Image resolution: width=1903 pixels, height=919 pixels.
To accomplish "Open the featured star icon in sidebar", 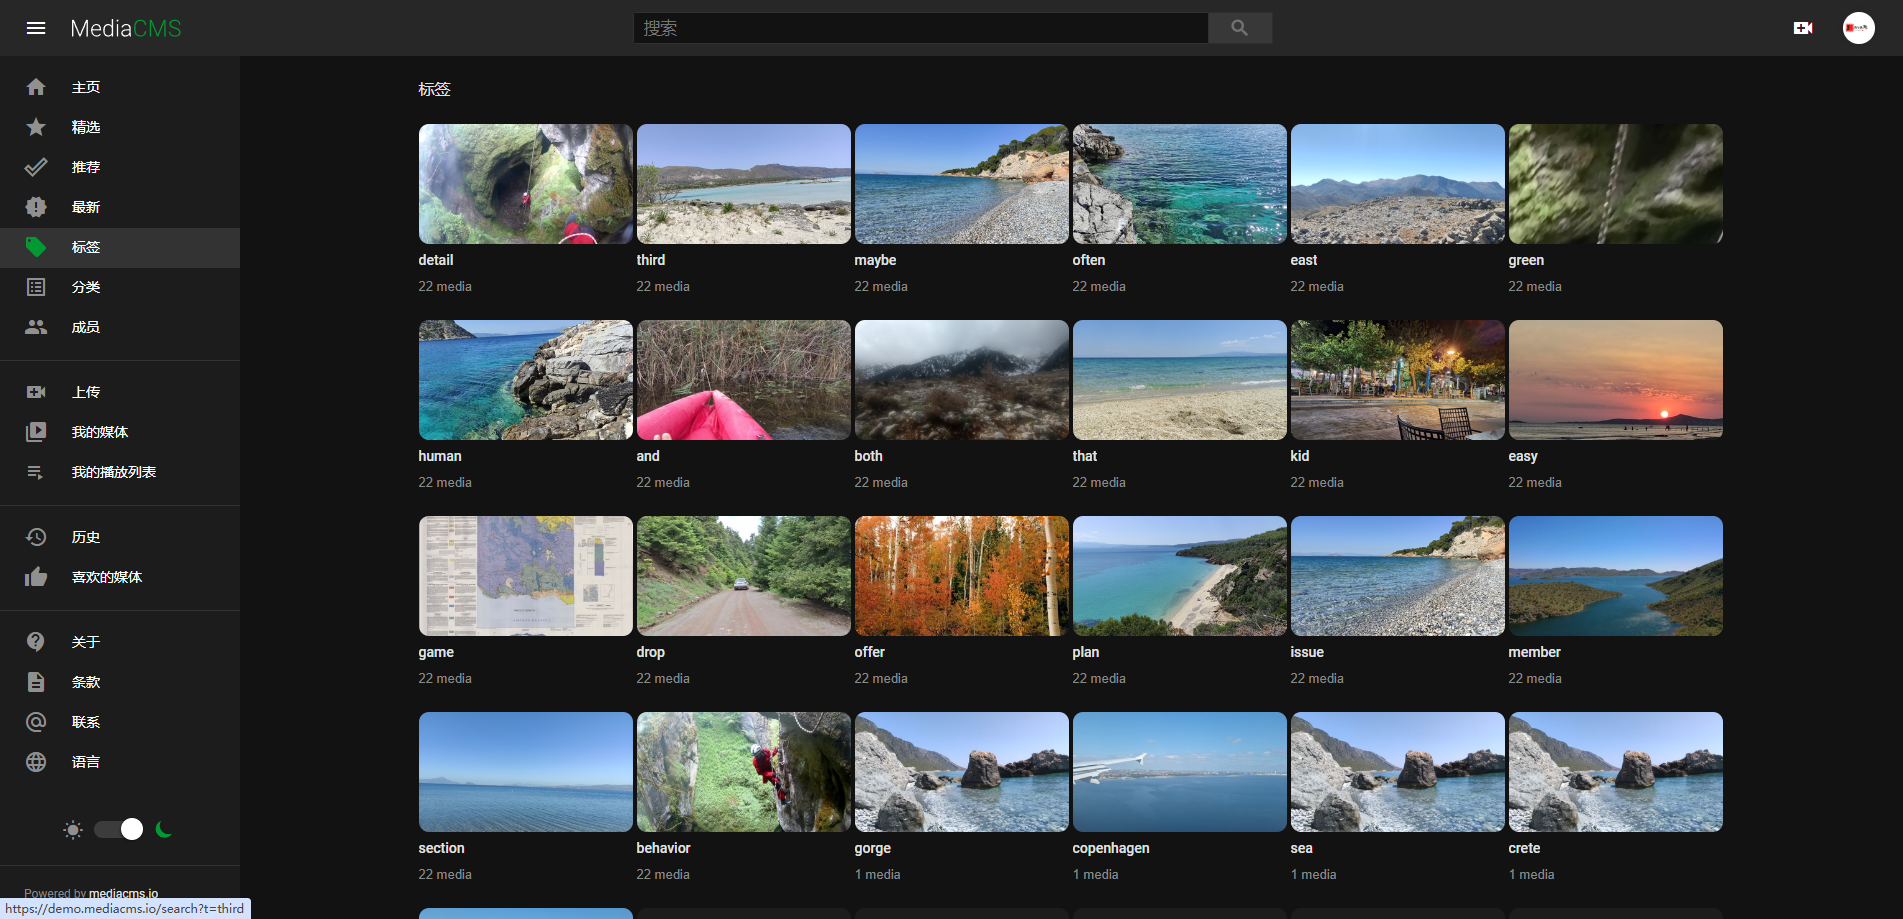I will (36, 127).
